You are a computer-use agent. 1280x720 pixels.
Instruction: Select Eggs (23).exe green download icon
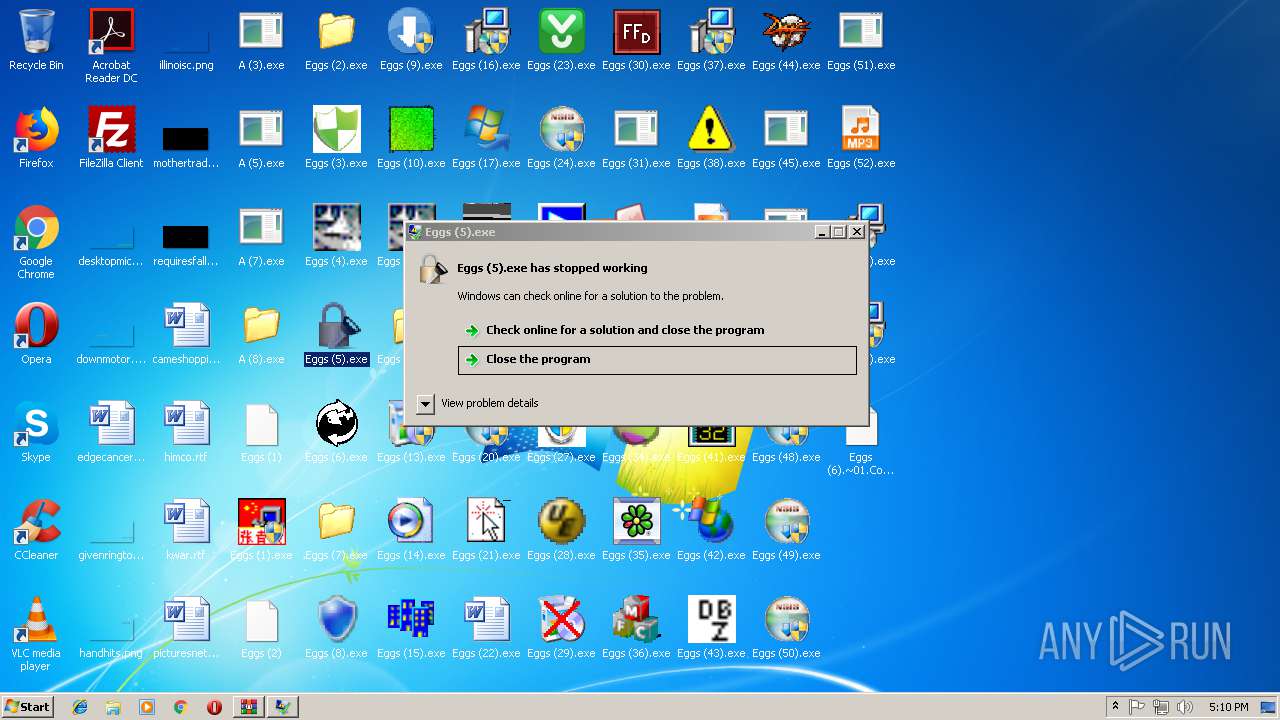[x=561, y=32]
